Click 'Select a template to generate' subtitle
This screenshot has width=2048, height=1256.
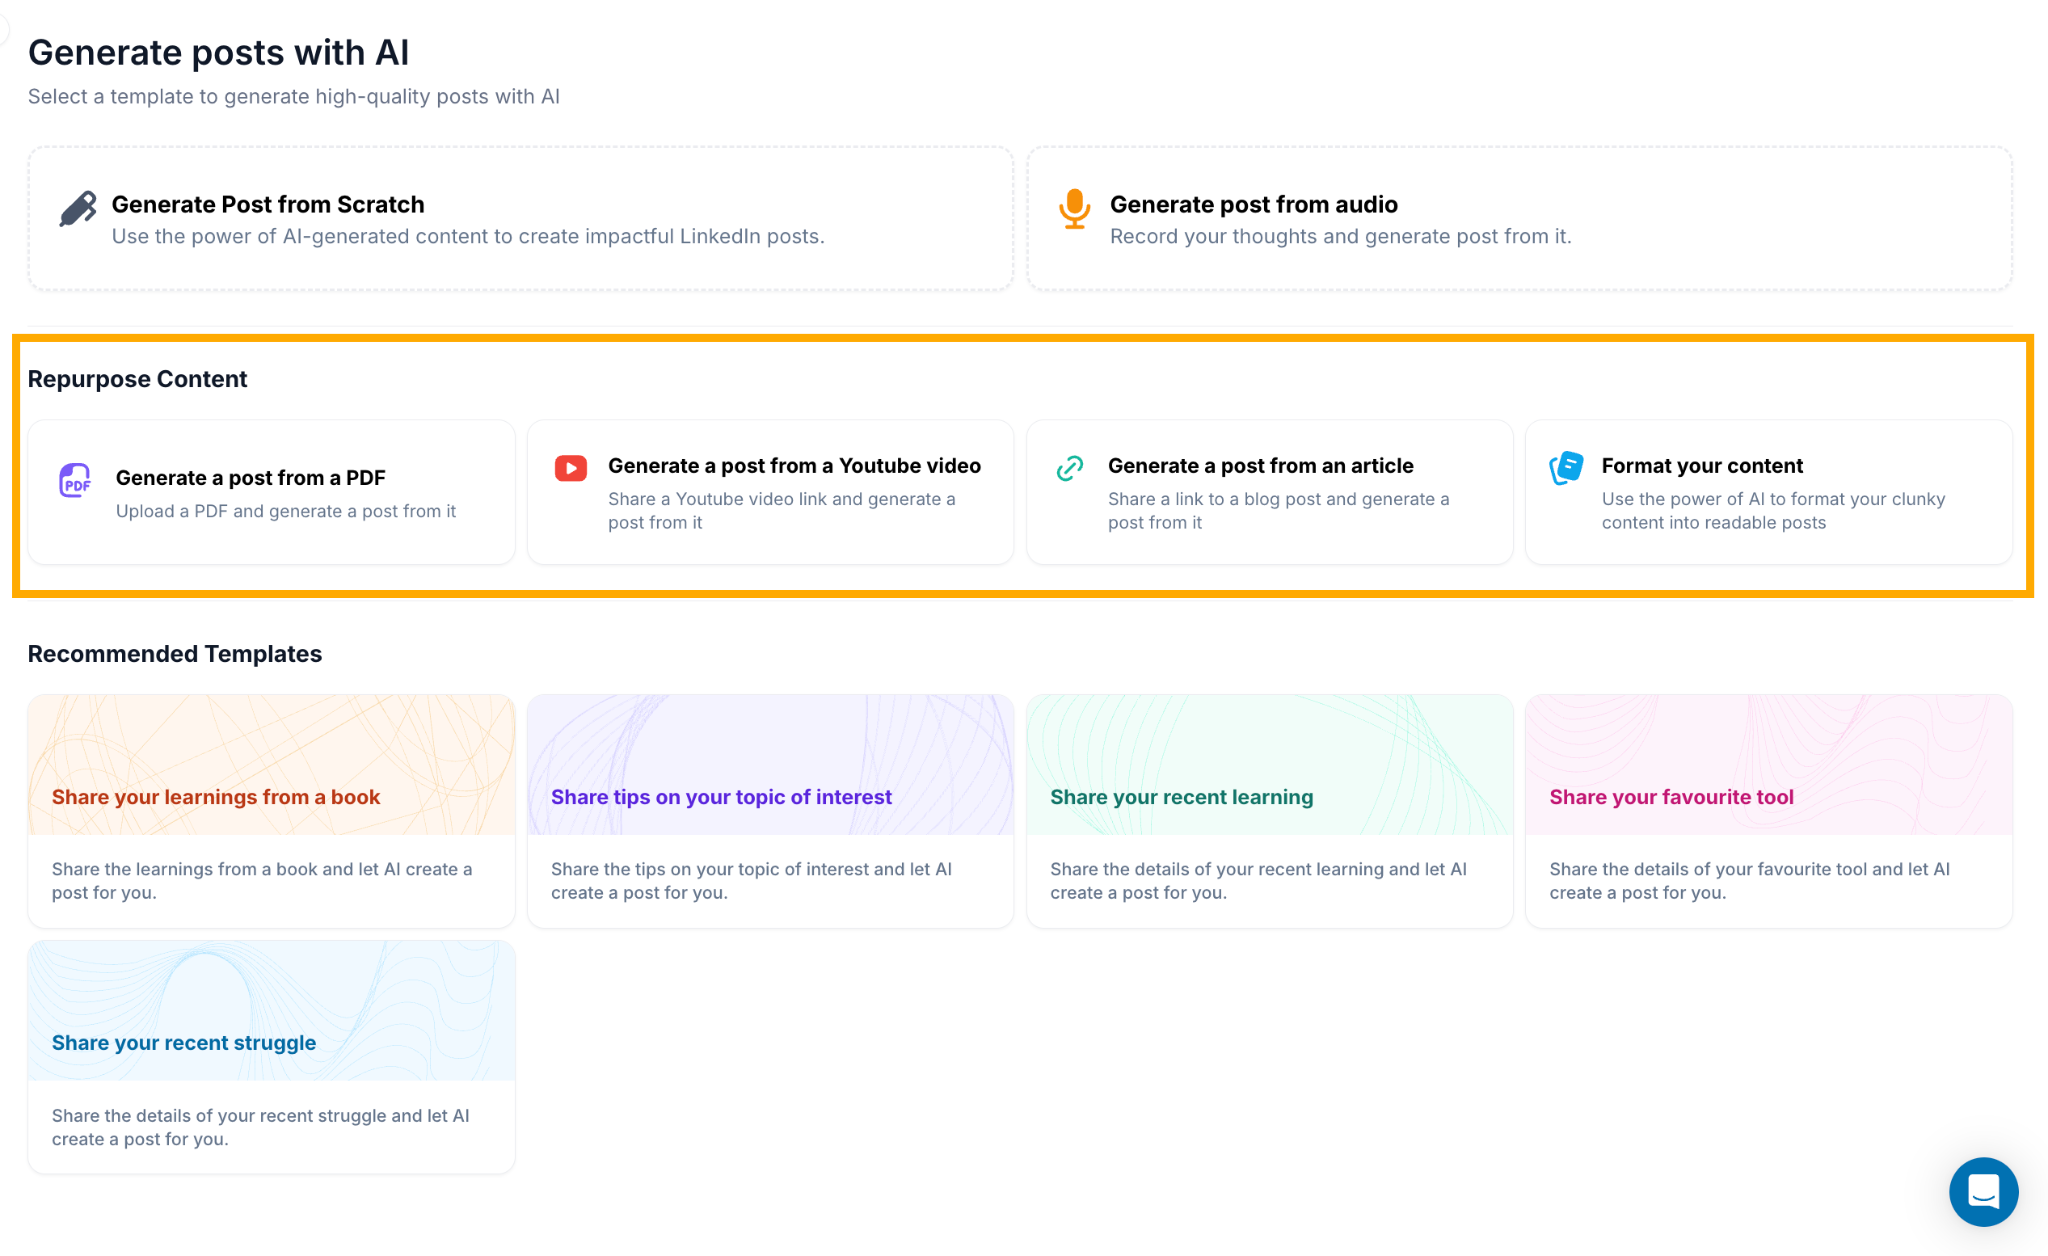point(294,96)
